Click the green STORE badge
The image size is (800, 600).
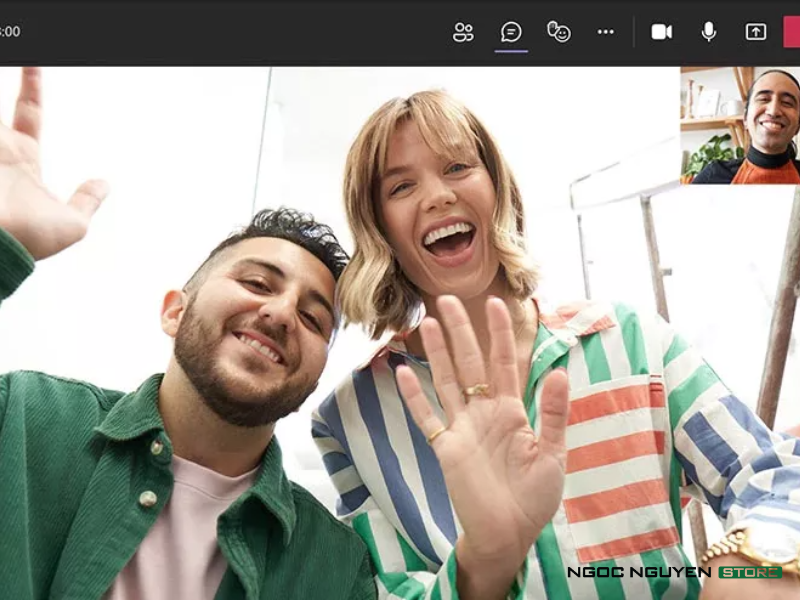click(x=750, y=572)
